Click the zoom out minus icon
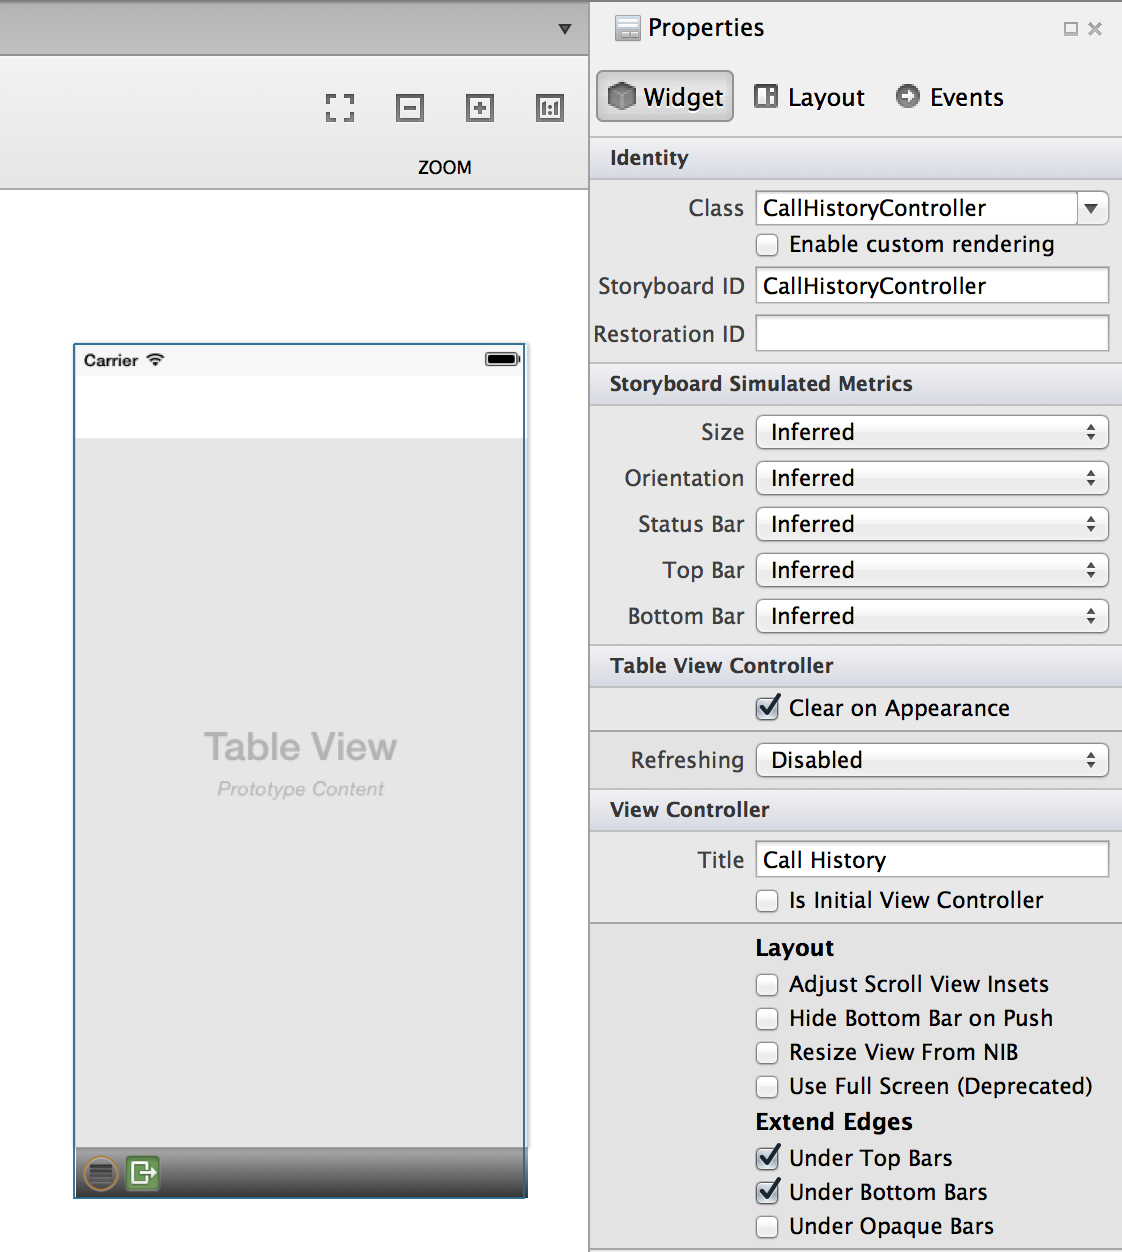This screenshot has height=1252, width=1122. pyautogui.click(x=410, y=108)
